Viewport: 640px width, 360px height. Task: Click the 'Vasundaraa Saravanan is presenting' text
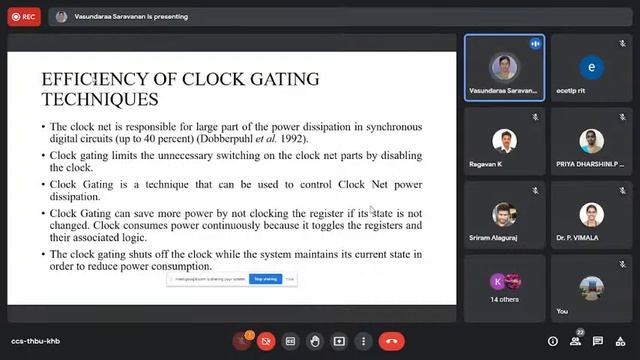131,17
